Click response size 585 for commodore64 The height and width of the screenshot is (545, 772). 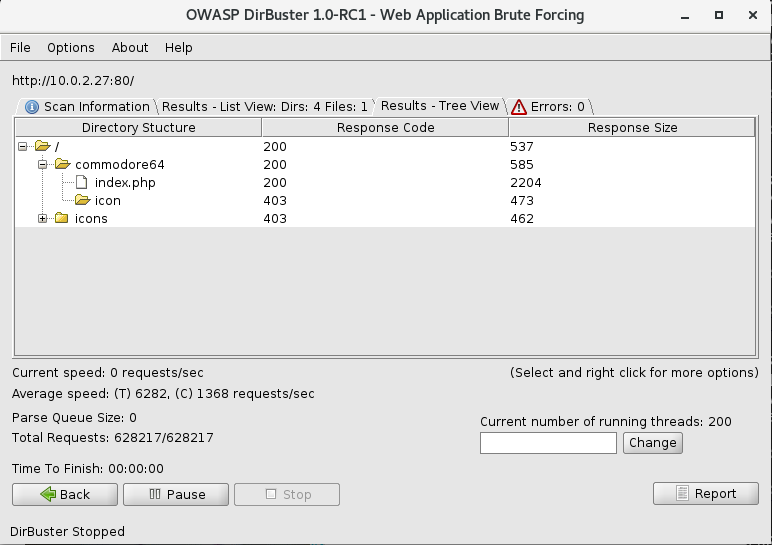tap(522, 164)
